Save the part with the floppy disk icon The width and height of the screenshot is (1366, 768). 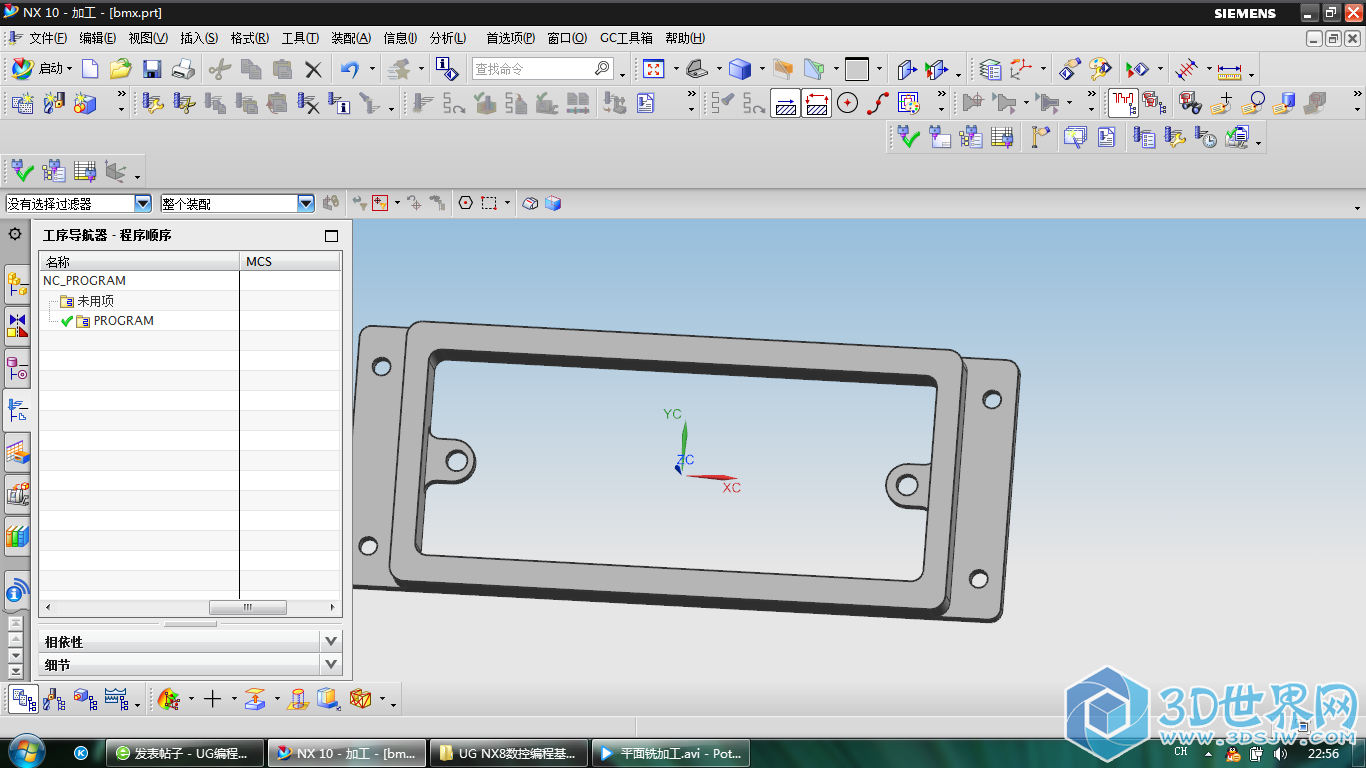tap(152, 69)
